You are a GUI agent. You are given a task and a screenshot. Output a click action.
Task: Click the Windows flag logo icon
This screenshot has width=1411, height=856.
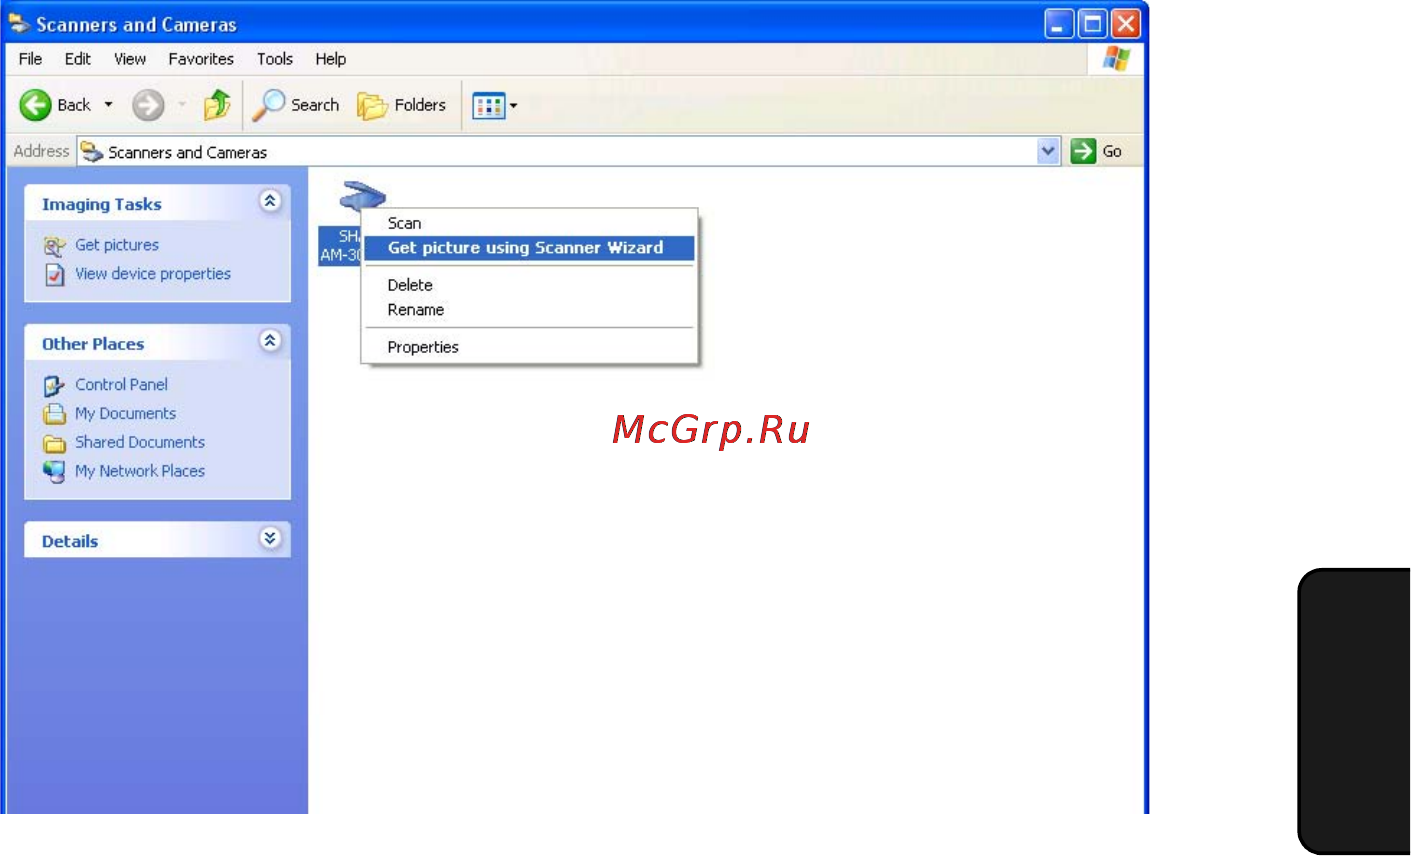coord(1116,59)
